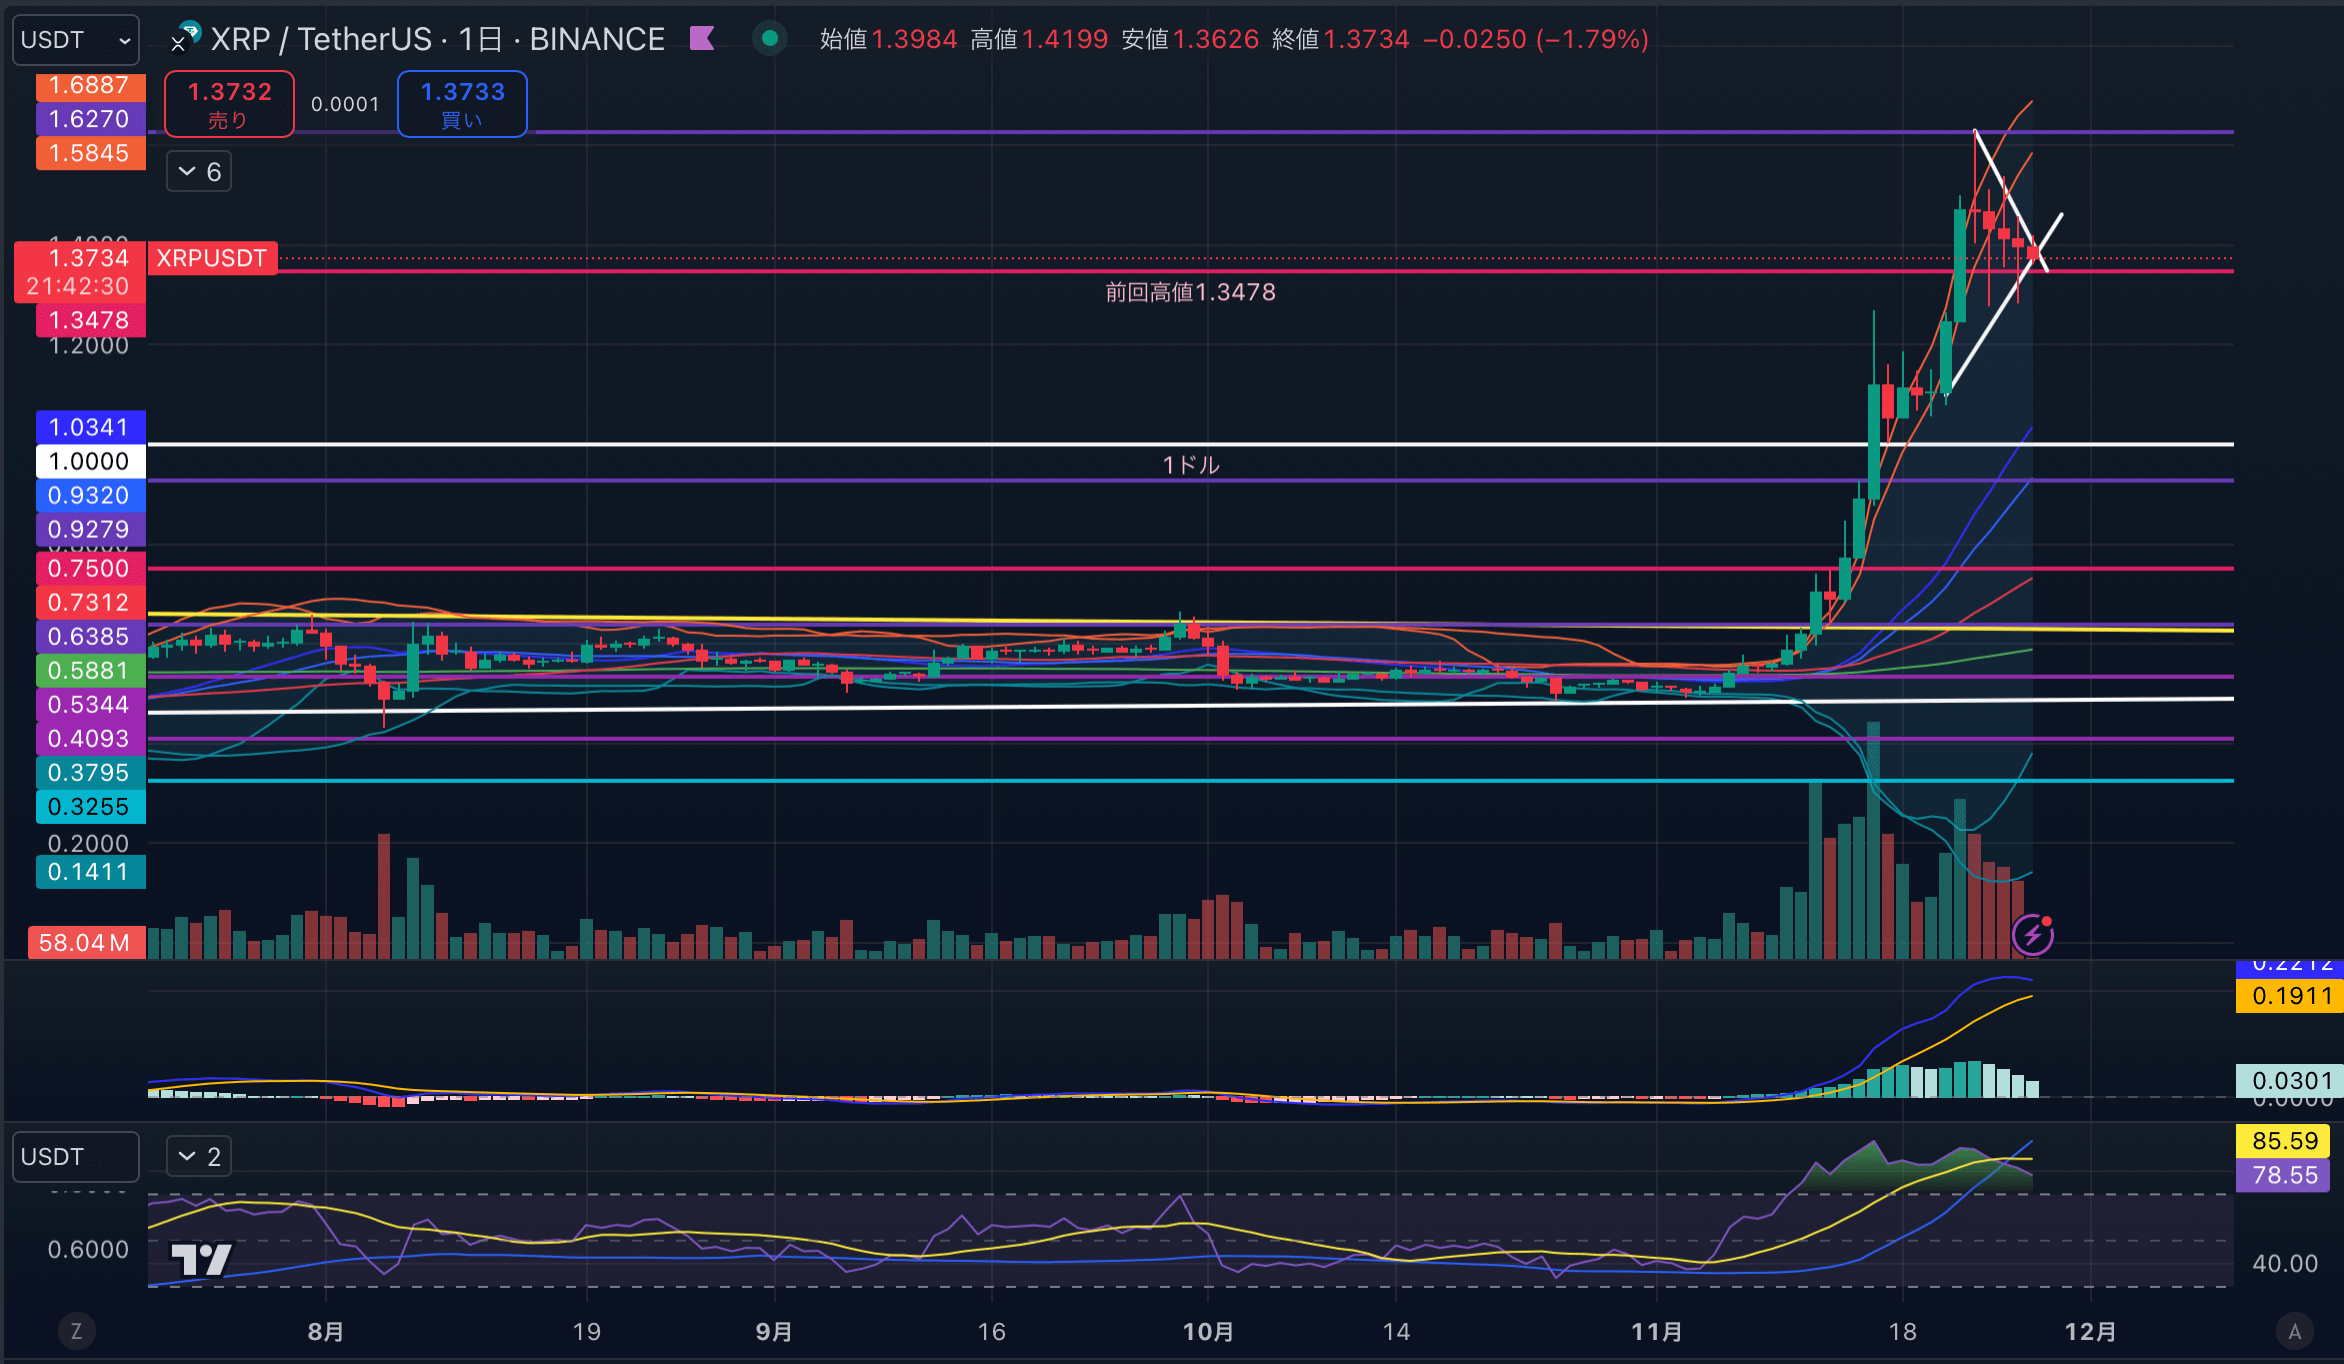
Task: Click the 0.3255 cyan price label
Action: pyautogui.click(x=91, y=806)
